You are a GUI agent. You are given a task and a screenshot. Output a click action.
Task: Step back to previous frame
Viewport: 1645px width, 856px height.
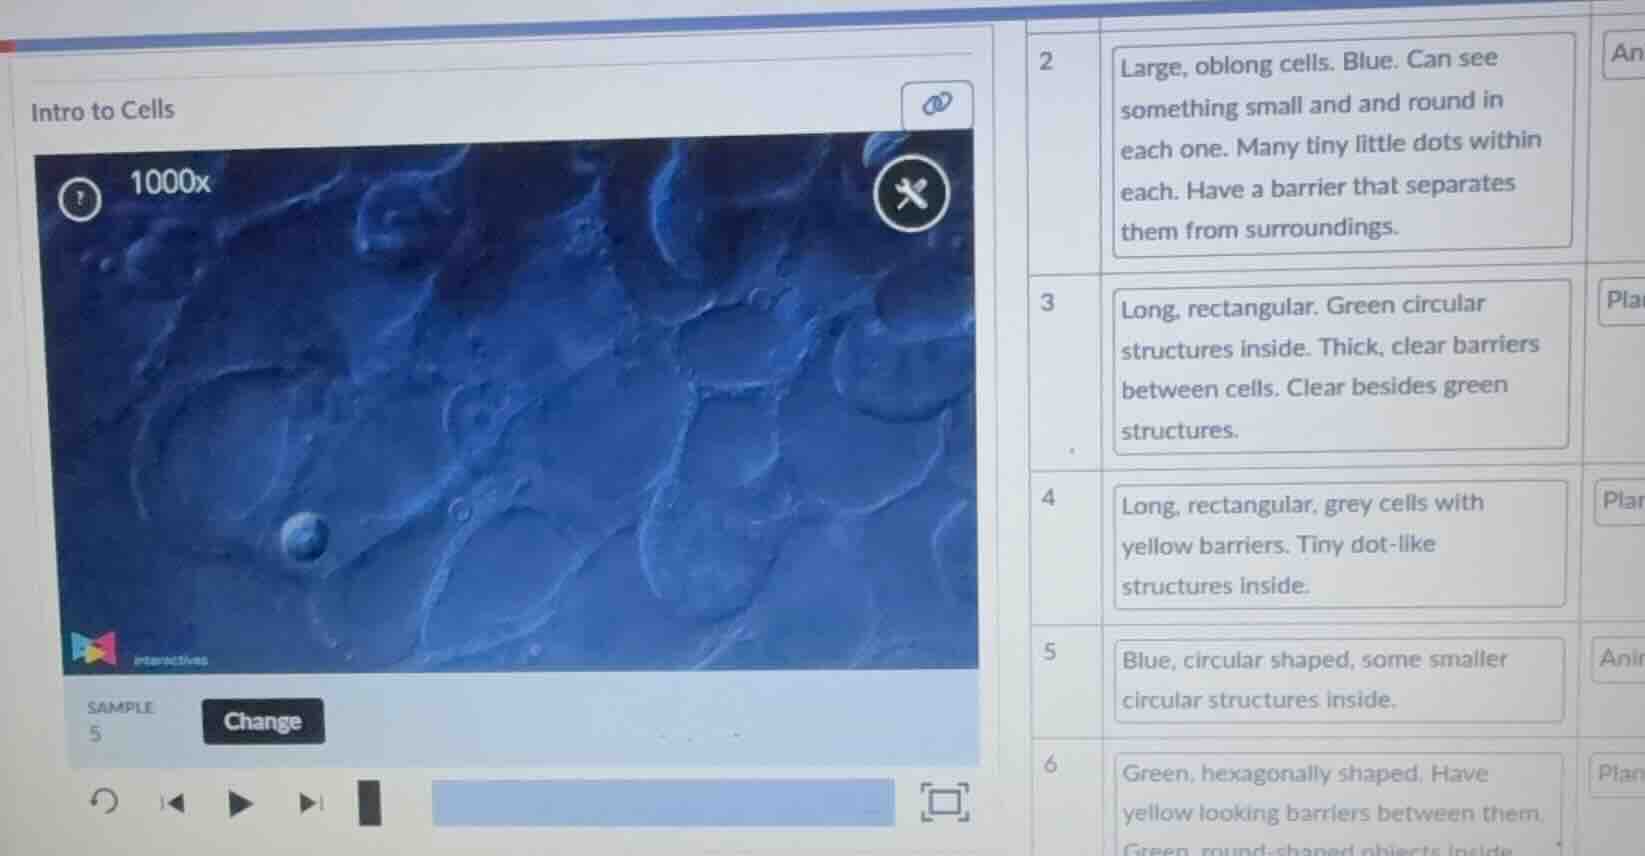[x=173, y=802]
